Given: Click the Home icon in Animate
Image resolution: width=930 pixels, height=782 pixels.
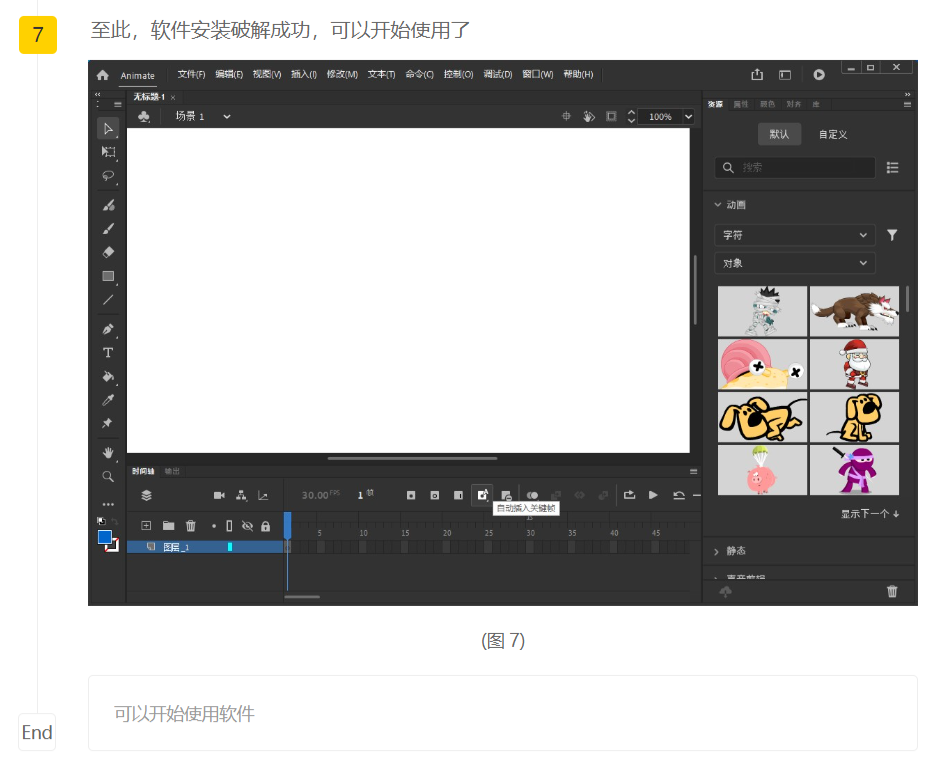Looking at the screenshot, I should [x=103, y=75].
